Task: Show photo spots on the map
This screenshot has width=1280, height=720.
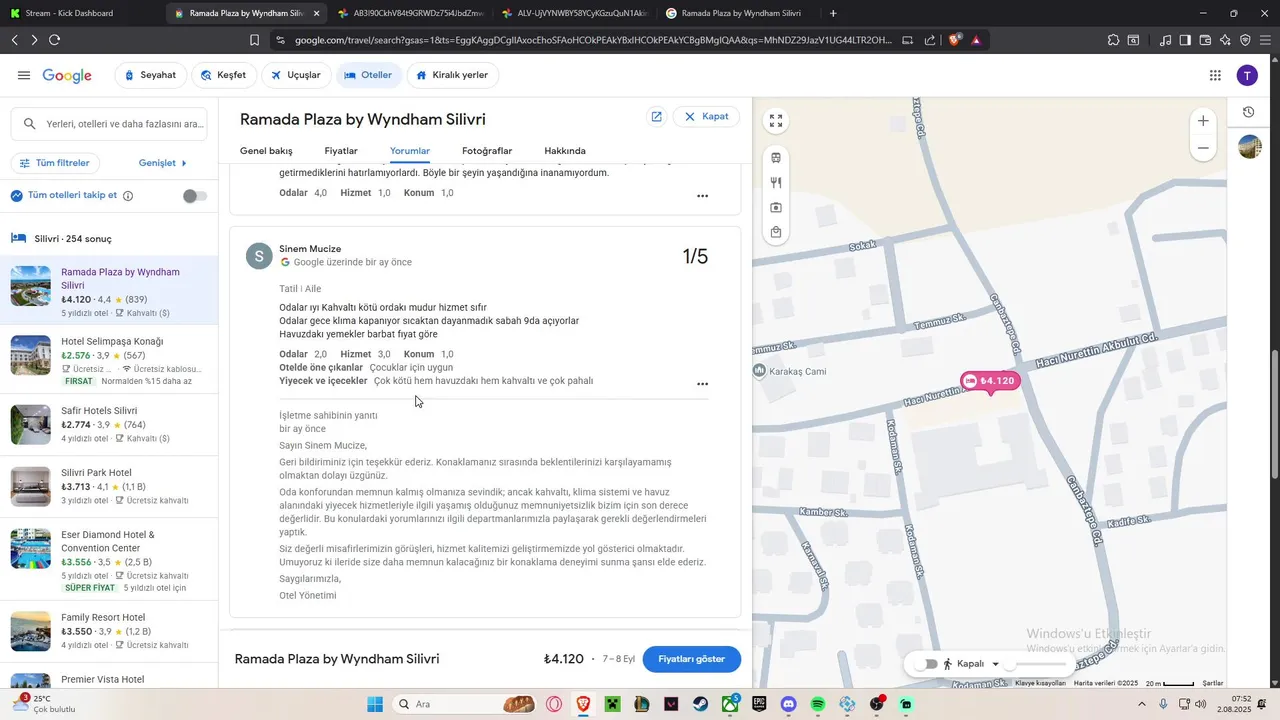Action: [x=776, y=208]
